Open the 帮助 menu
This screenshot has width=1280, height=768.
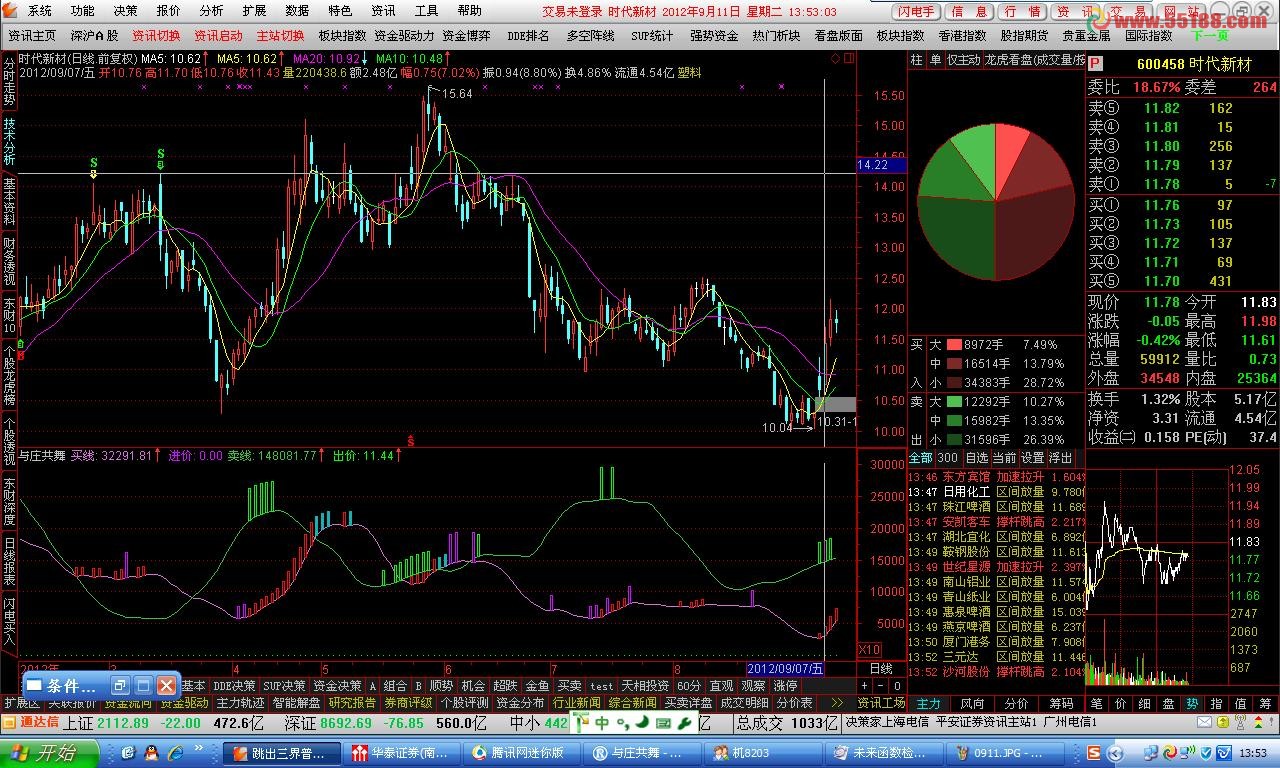[x=469, y=11]
